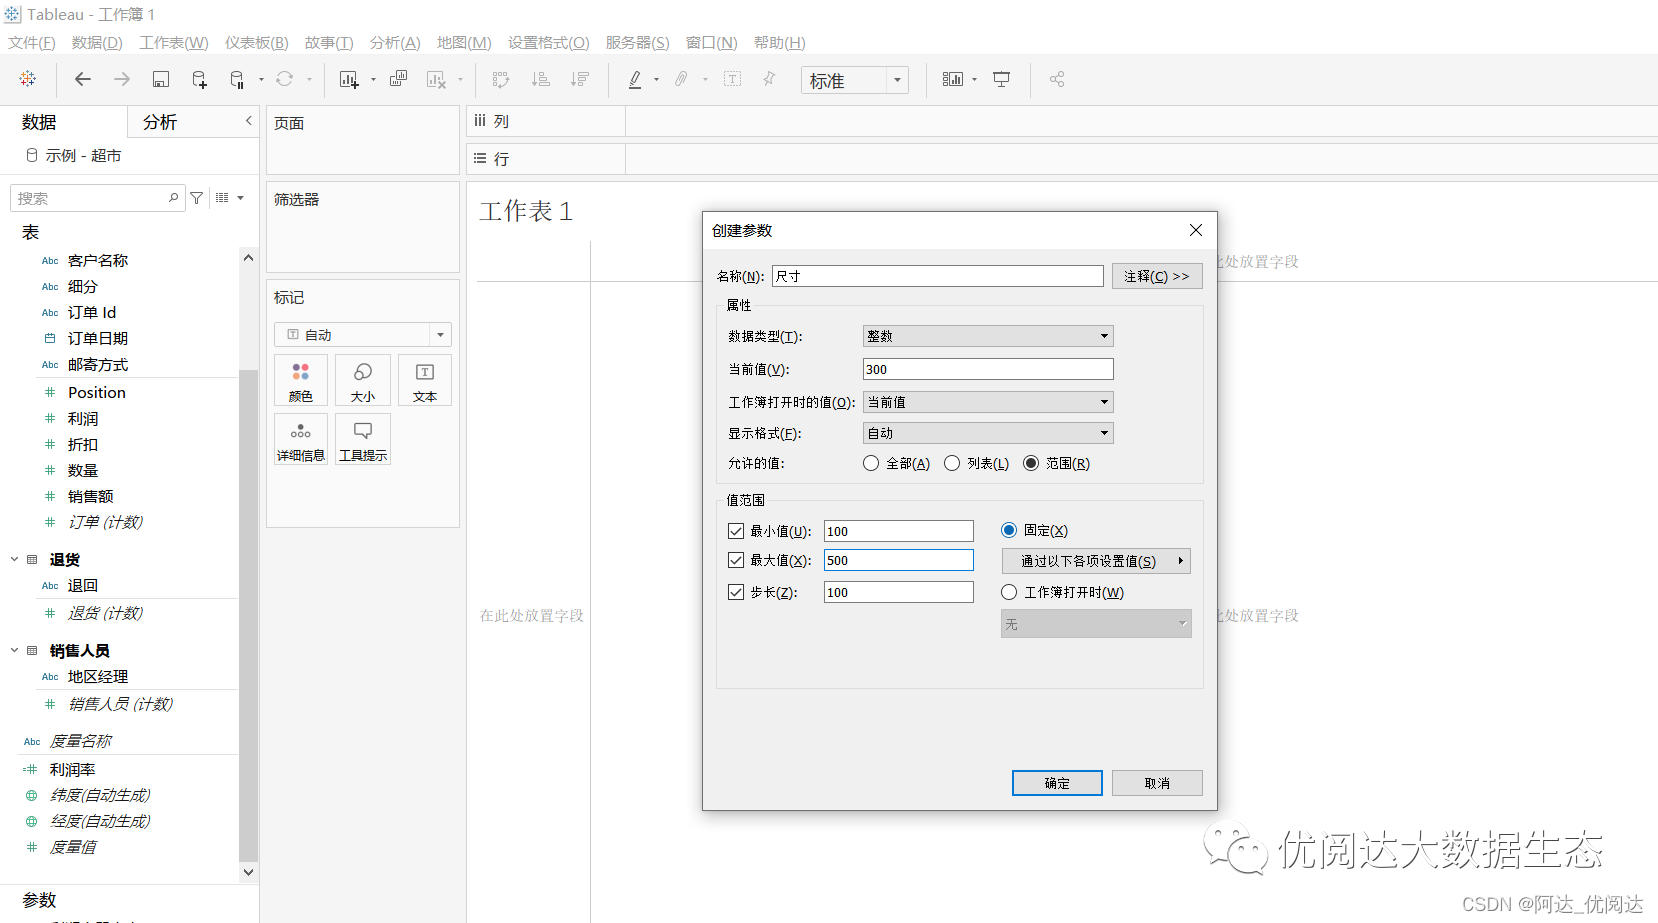Expand the 注释 comment section button
This screenshot has height=923, width=1658.
(x=1157, y=276)
